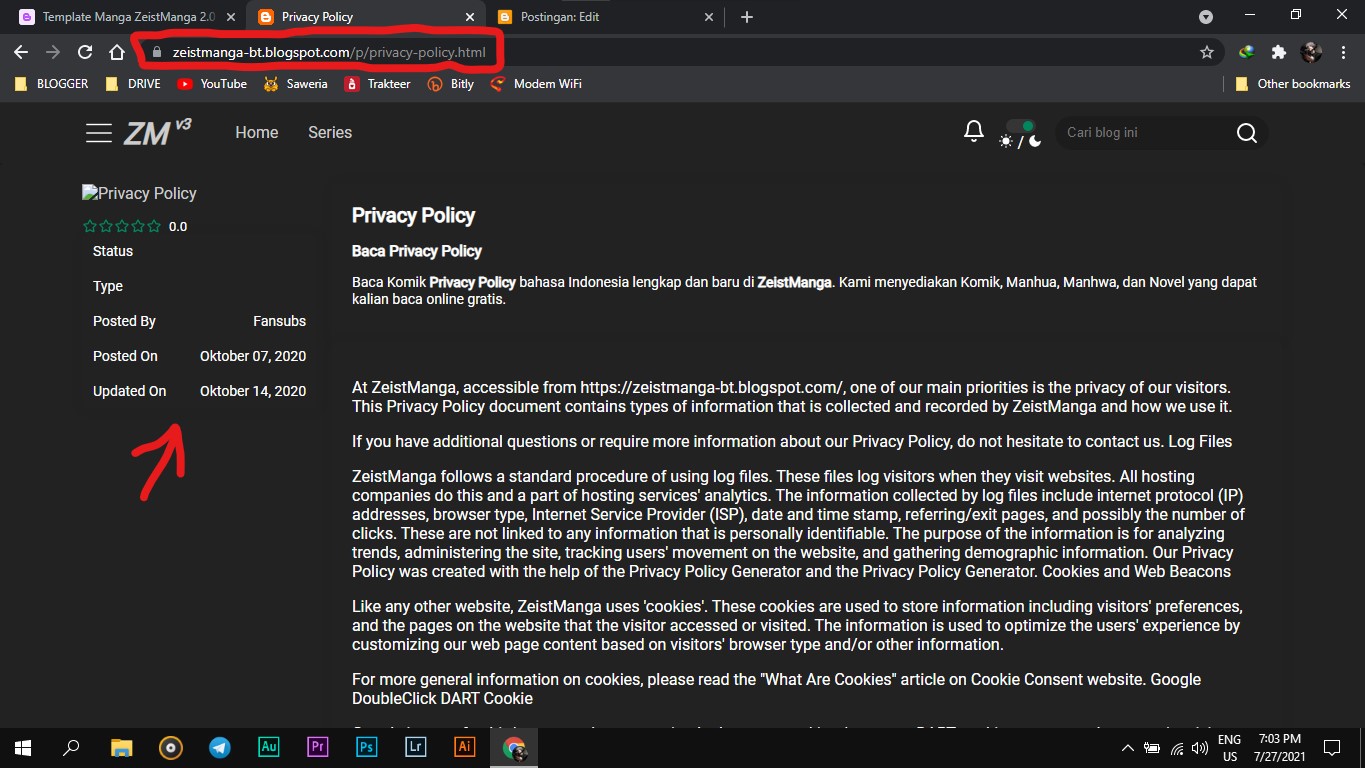Image resolution: width=1365 pixels, height=768 pixels.
Task: Switch to Postingan: Edit tab
Action: (x=607, y=17)
